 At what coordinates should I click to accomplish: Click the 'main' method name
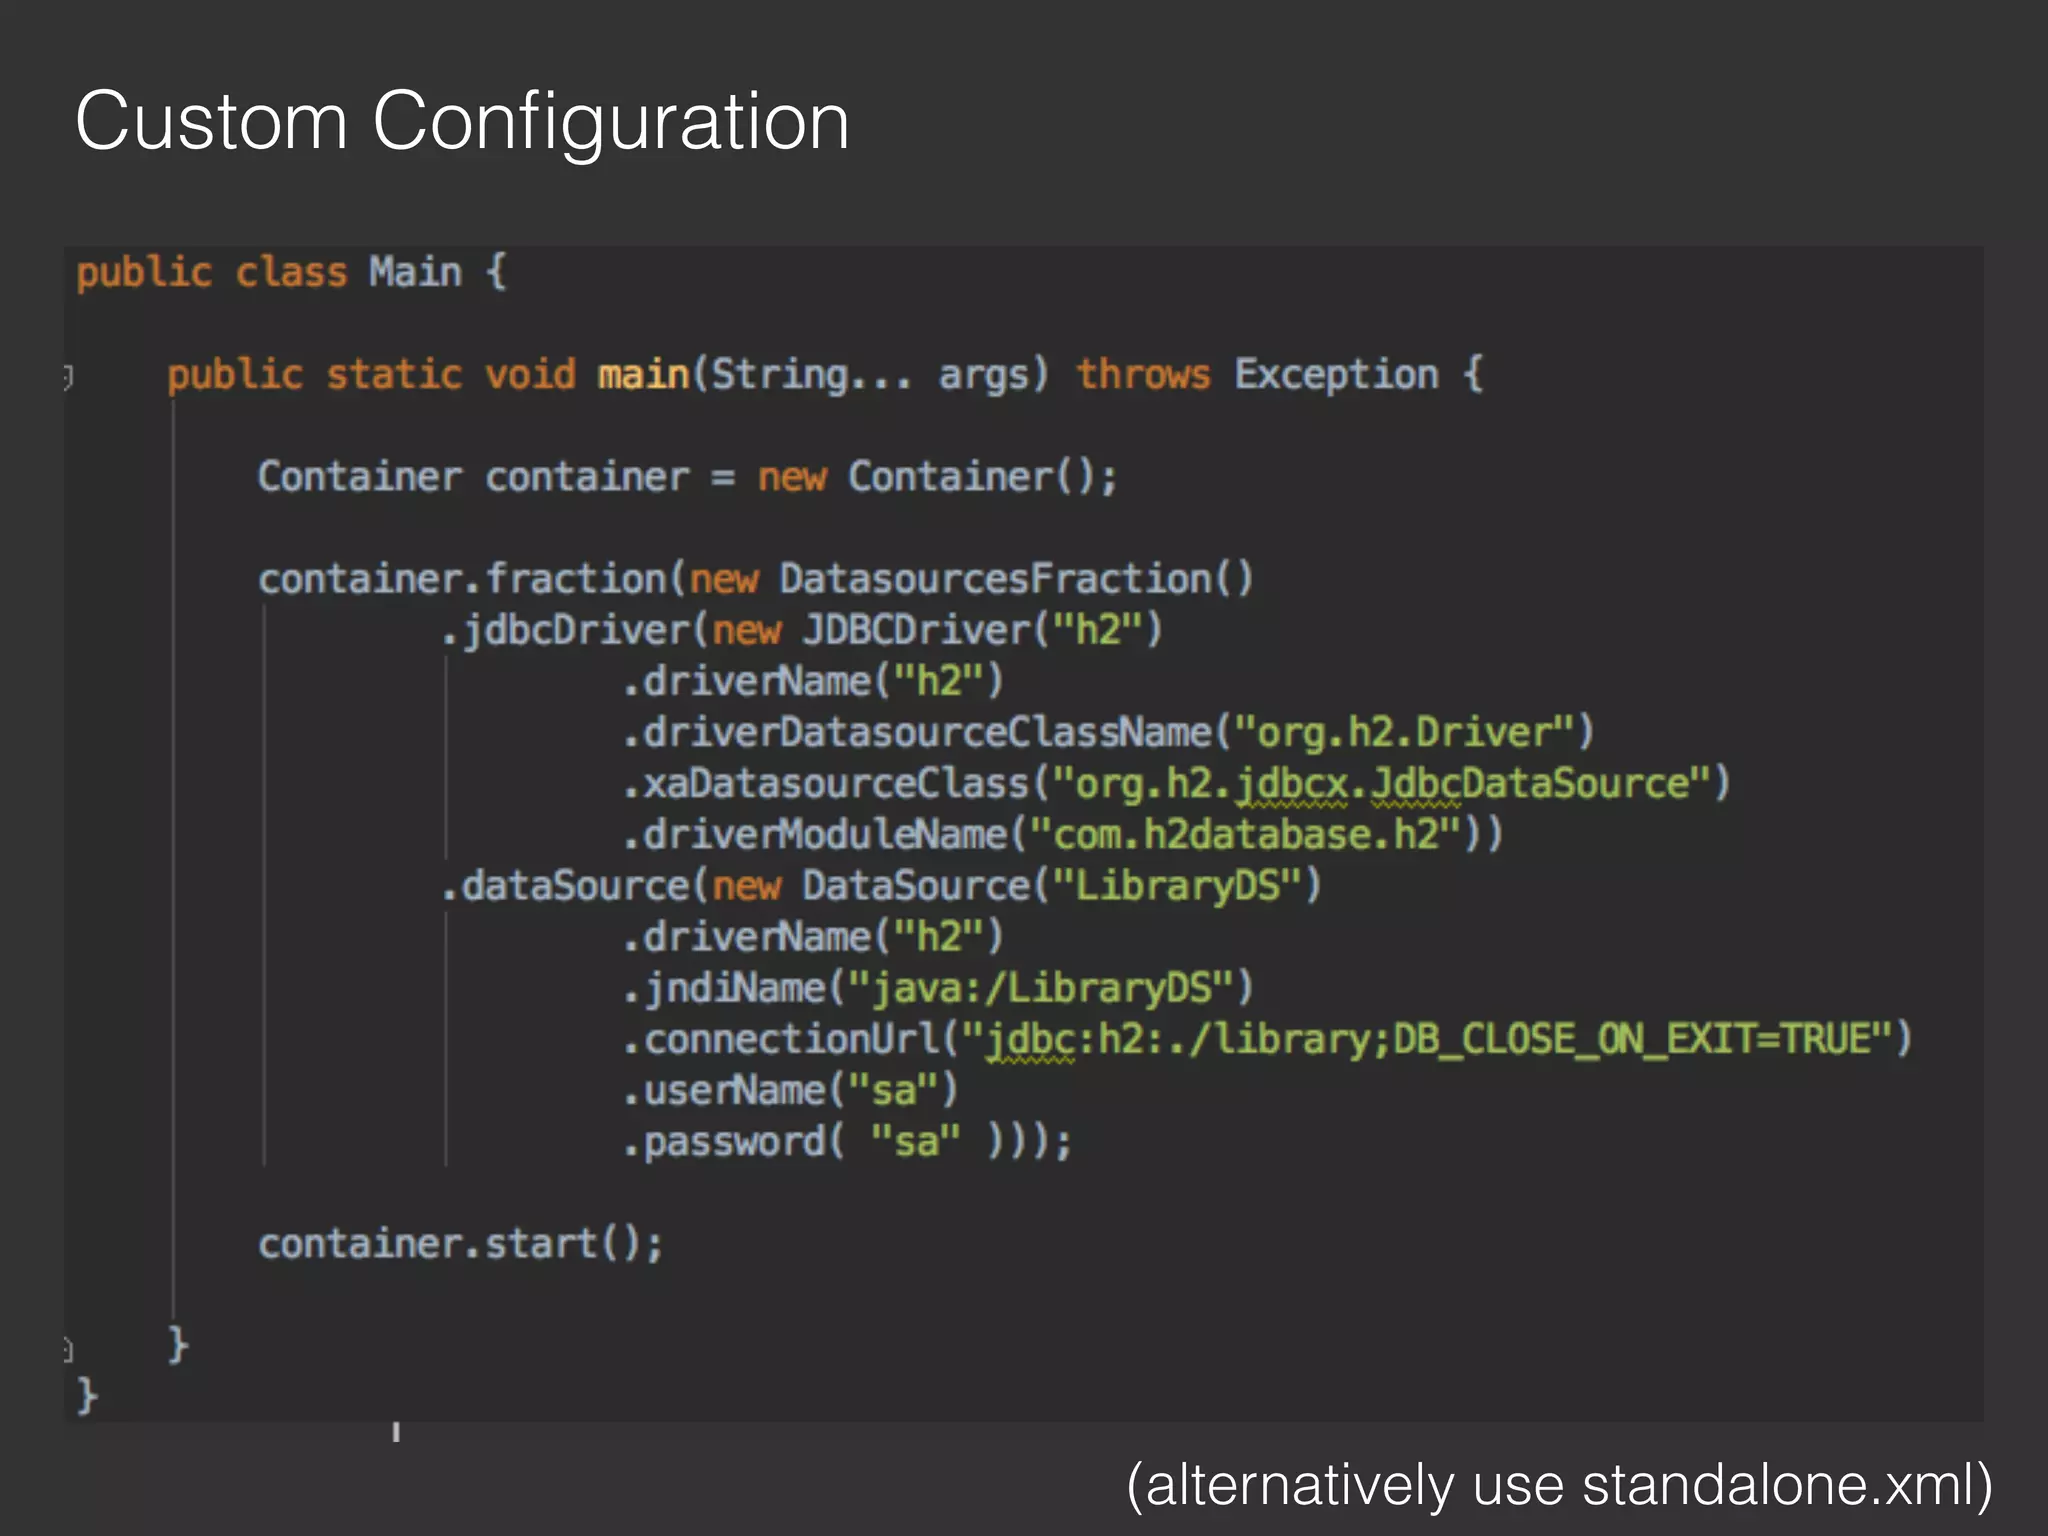643,374
